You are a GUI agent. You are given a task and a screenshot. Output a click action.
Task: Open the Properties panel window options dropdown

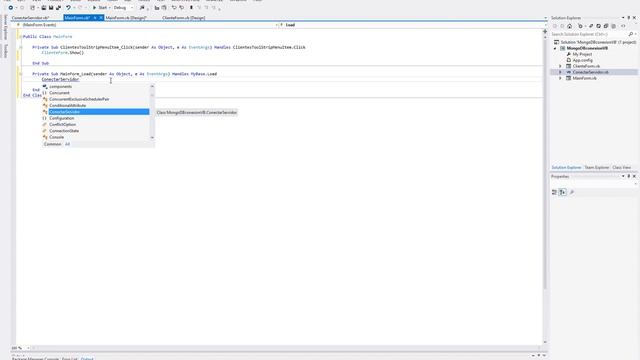pos(623,177)
